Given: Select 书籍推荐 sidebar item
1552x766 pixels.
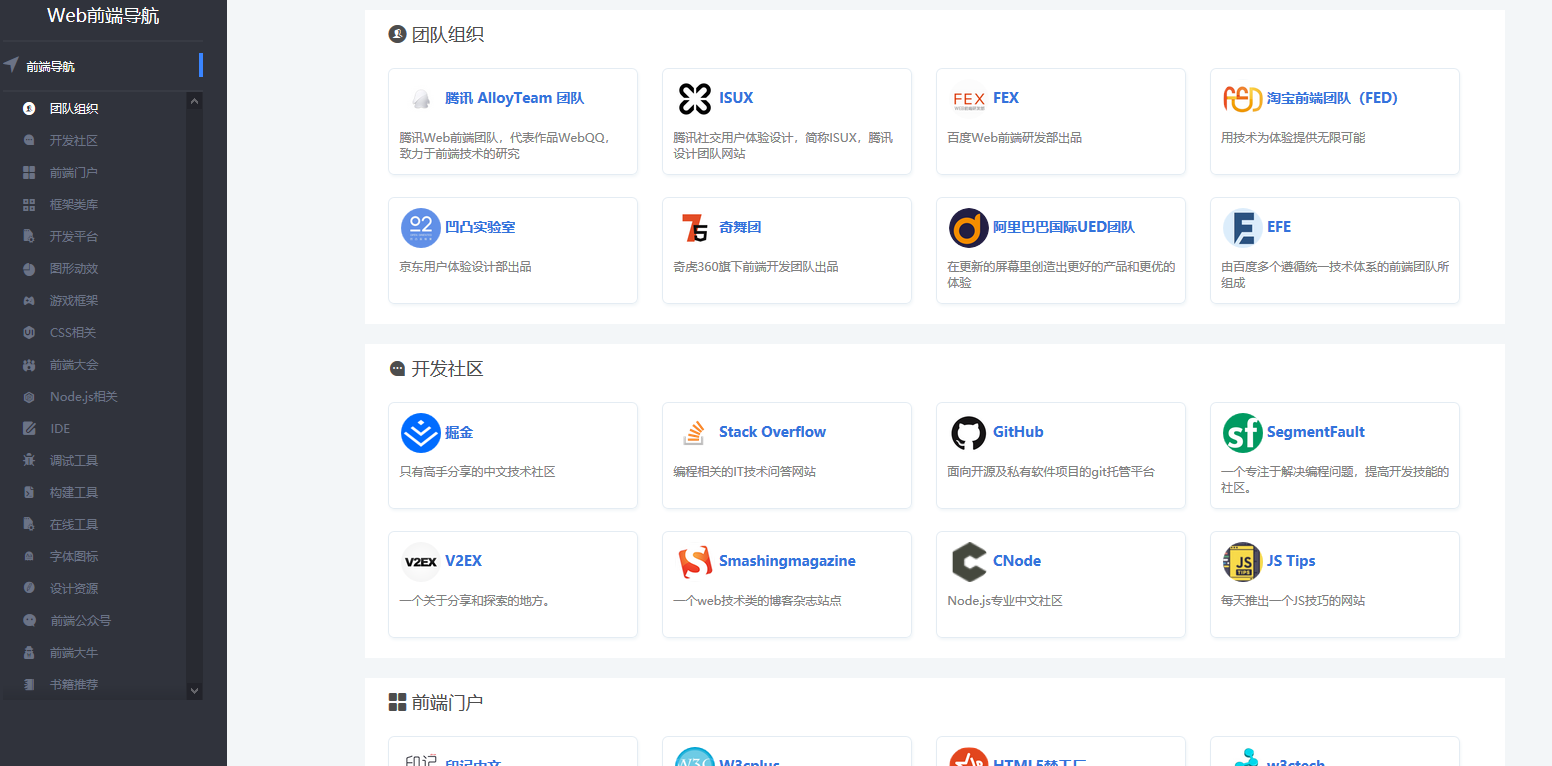Looking at the screenshot, I should 74,685.
